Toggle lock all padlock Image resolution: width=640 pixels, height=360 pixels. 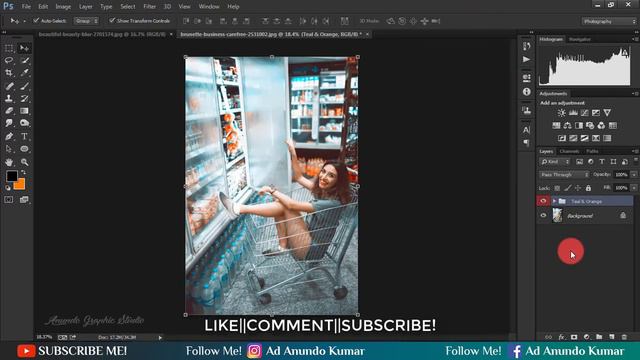(588, 188)
